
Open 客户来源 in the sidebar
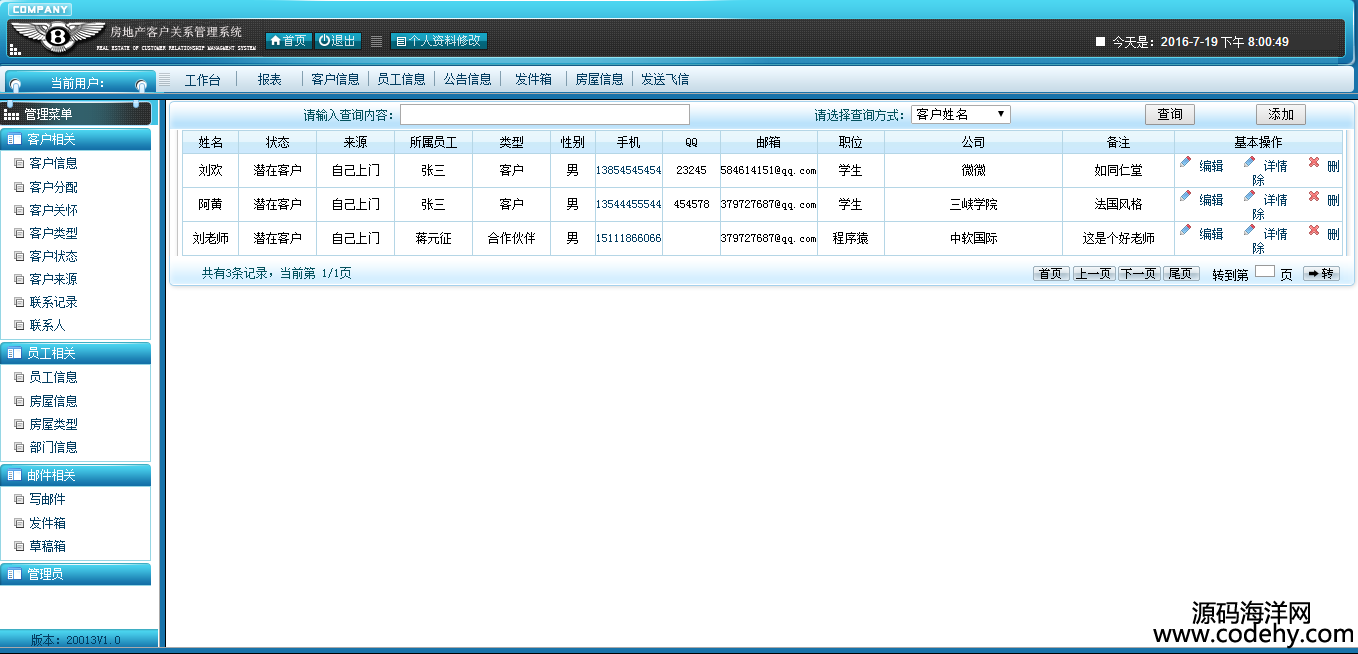coord(53,279)
